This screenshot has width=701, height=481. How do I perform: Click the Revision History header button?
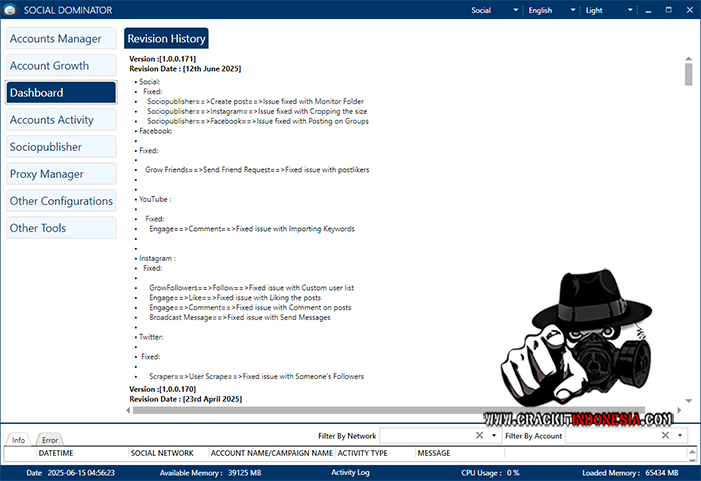tap(166, 39)
